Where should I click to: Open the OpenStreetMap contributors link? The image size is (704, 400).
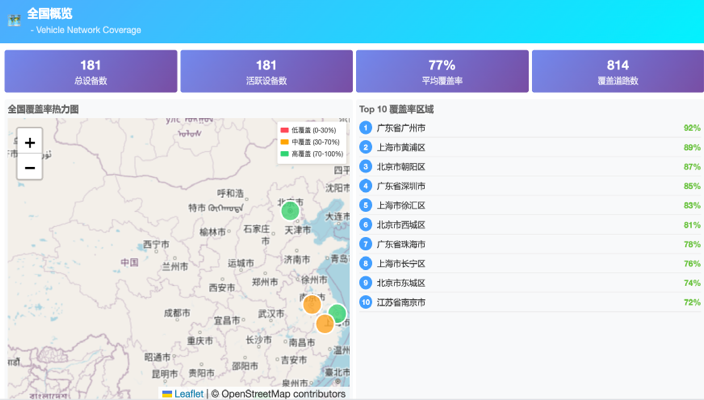click(283, 394)
